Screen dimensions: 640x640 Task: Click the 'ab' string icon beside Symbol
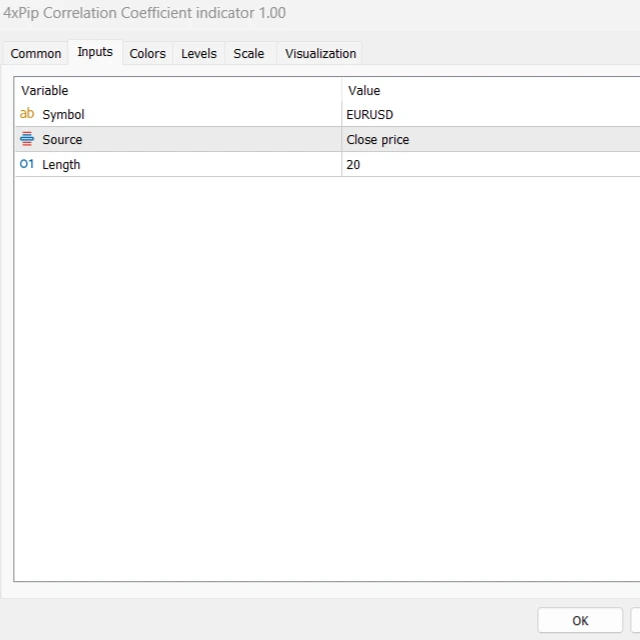point(27,114)
